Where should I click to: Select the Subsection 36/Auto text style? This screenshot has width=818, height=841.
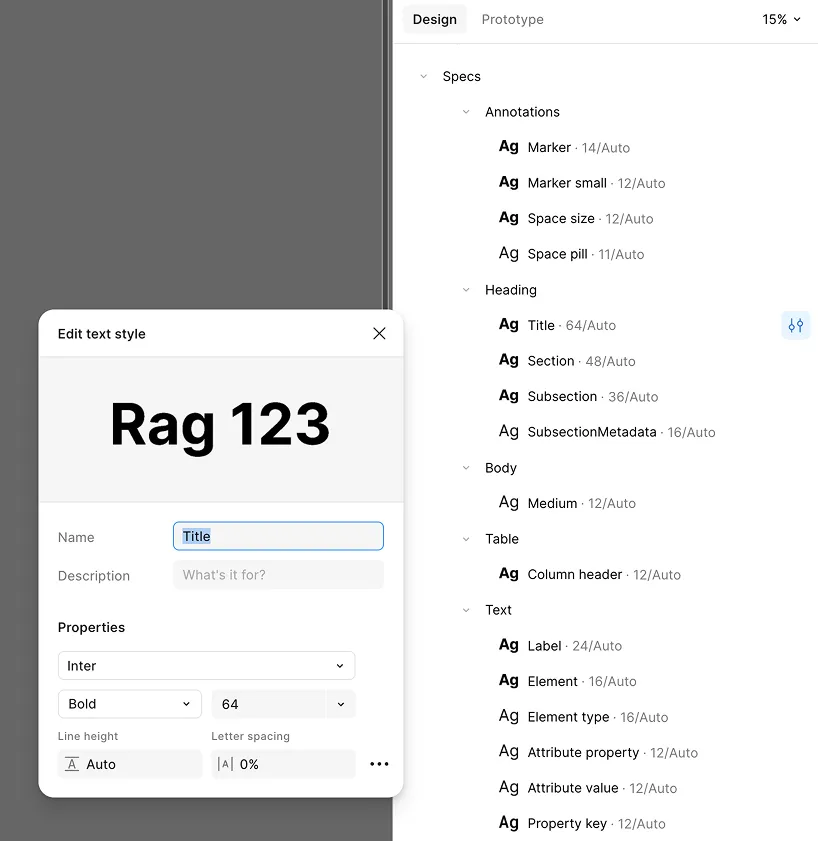pos(593,396)
